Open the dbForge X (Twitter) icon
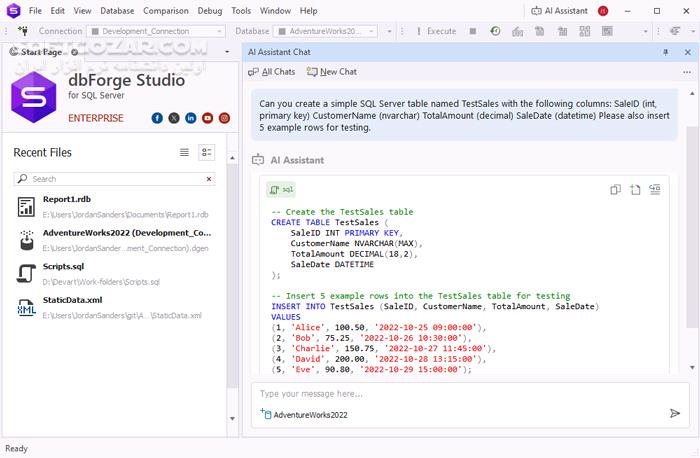 pos(174,118)
